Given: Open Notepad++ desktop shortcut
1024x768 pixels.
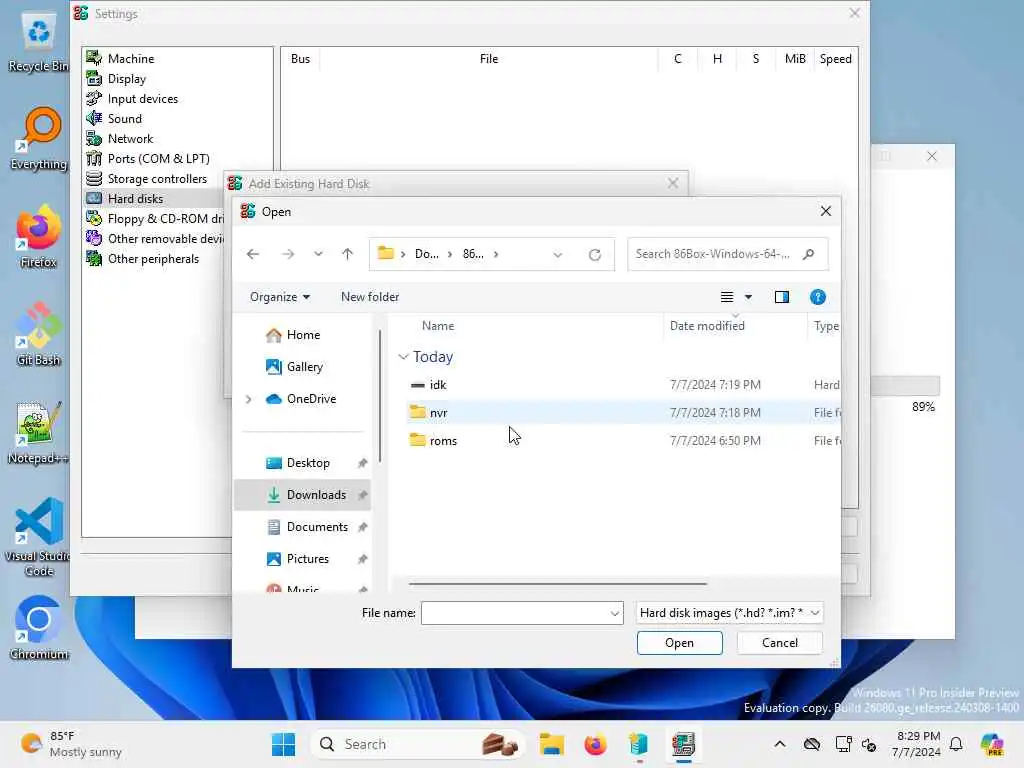Looking at the screenshot, I should coord(38,433).
